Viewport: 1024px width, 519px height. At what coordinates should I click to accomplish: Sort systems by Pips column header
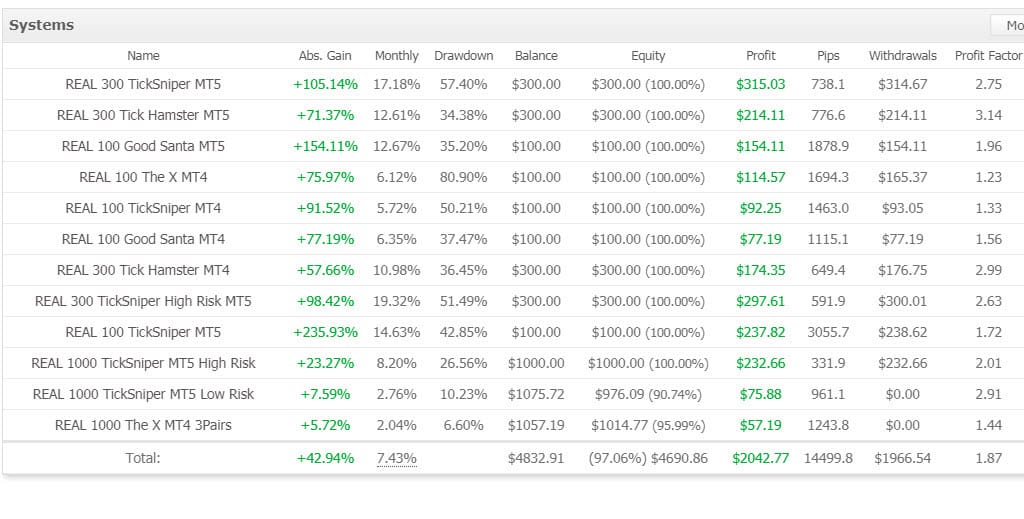point(828,56)
